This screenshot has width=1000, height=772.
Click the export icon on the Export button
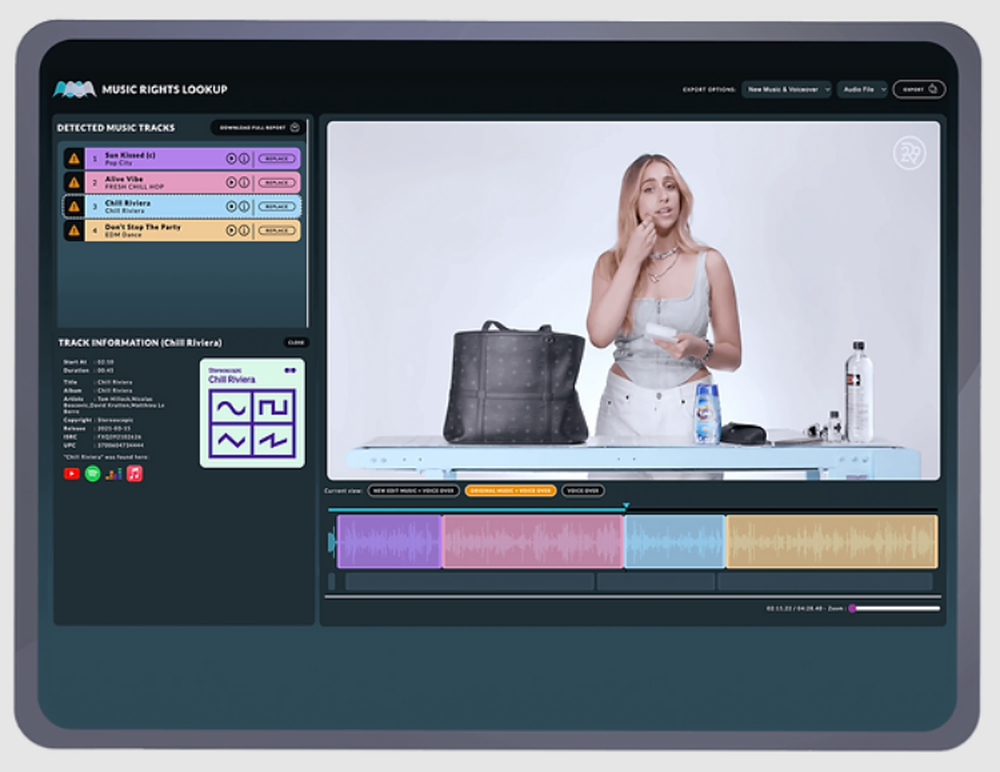coord(932,89)
